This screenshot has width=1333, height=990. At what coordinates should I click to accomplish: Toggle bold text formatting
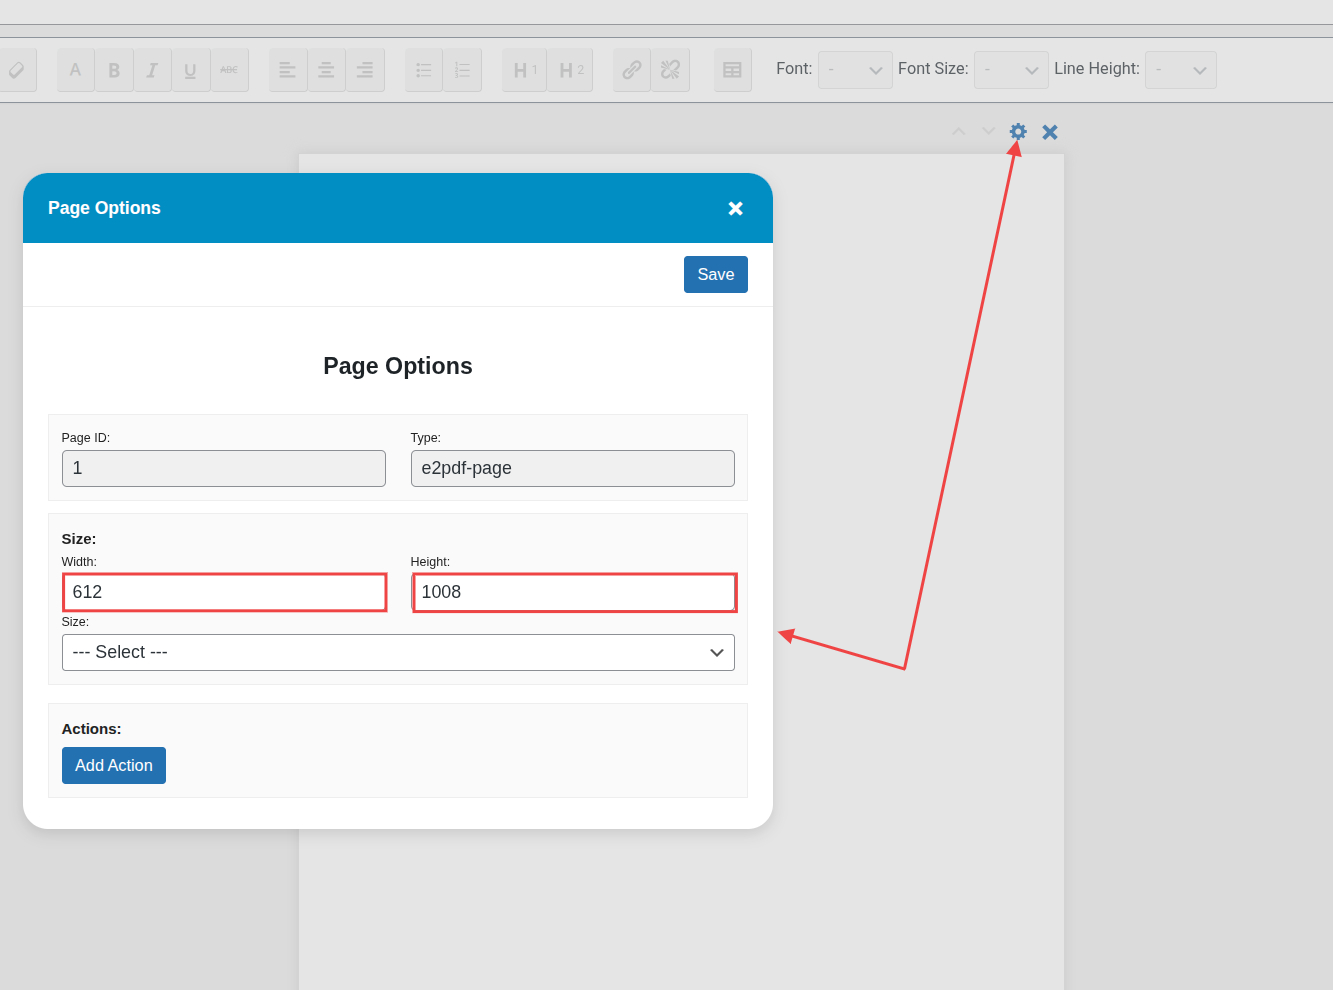(114, 70)
